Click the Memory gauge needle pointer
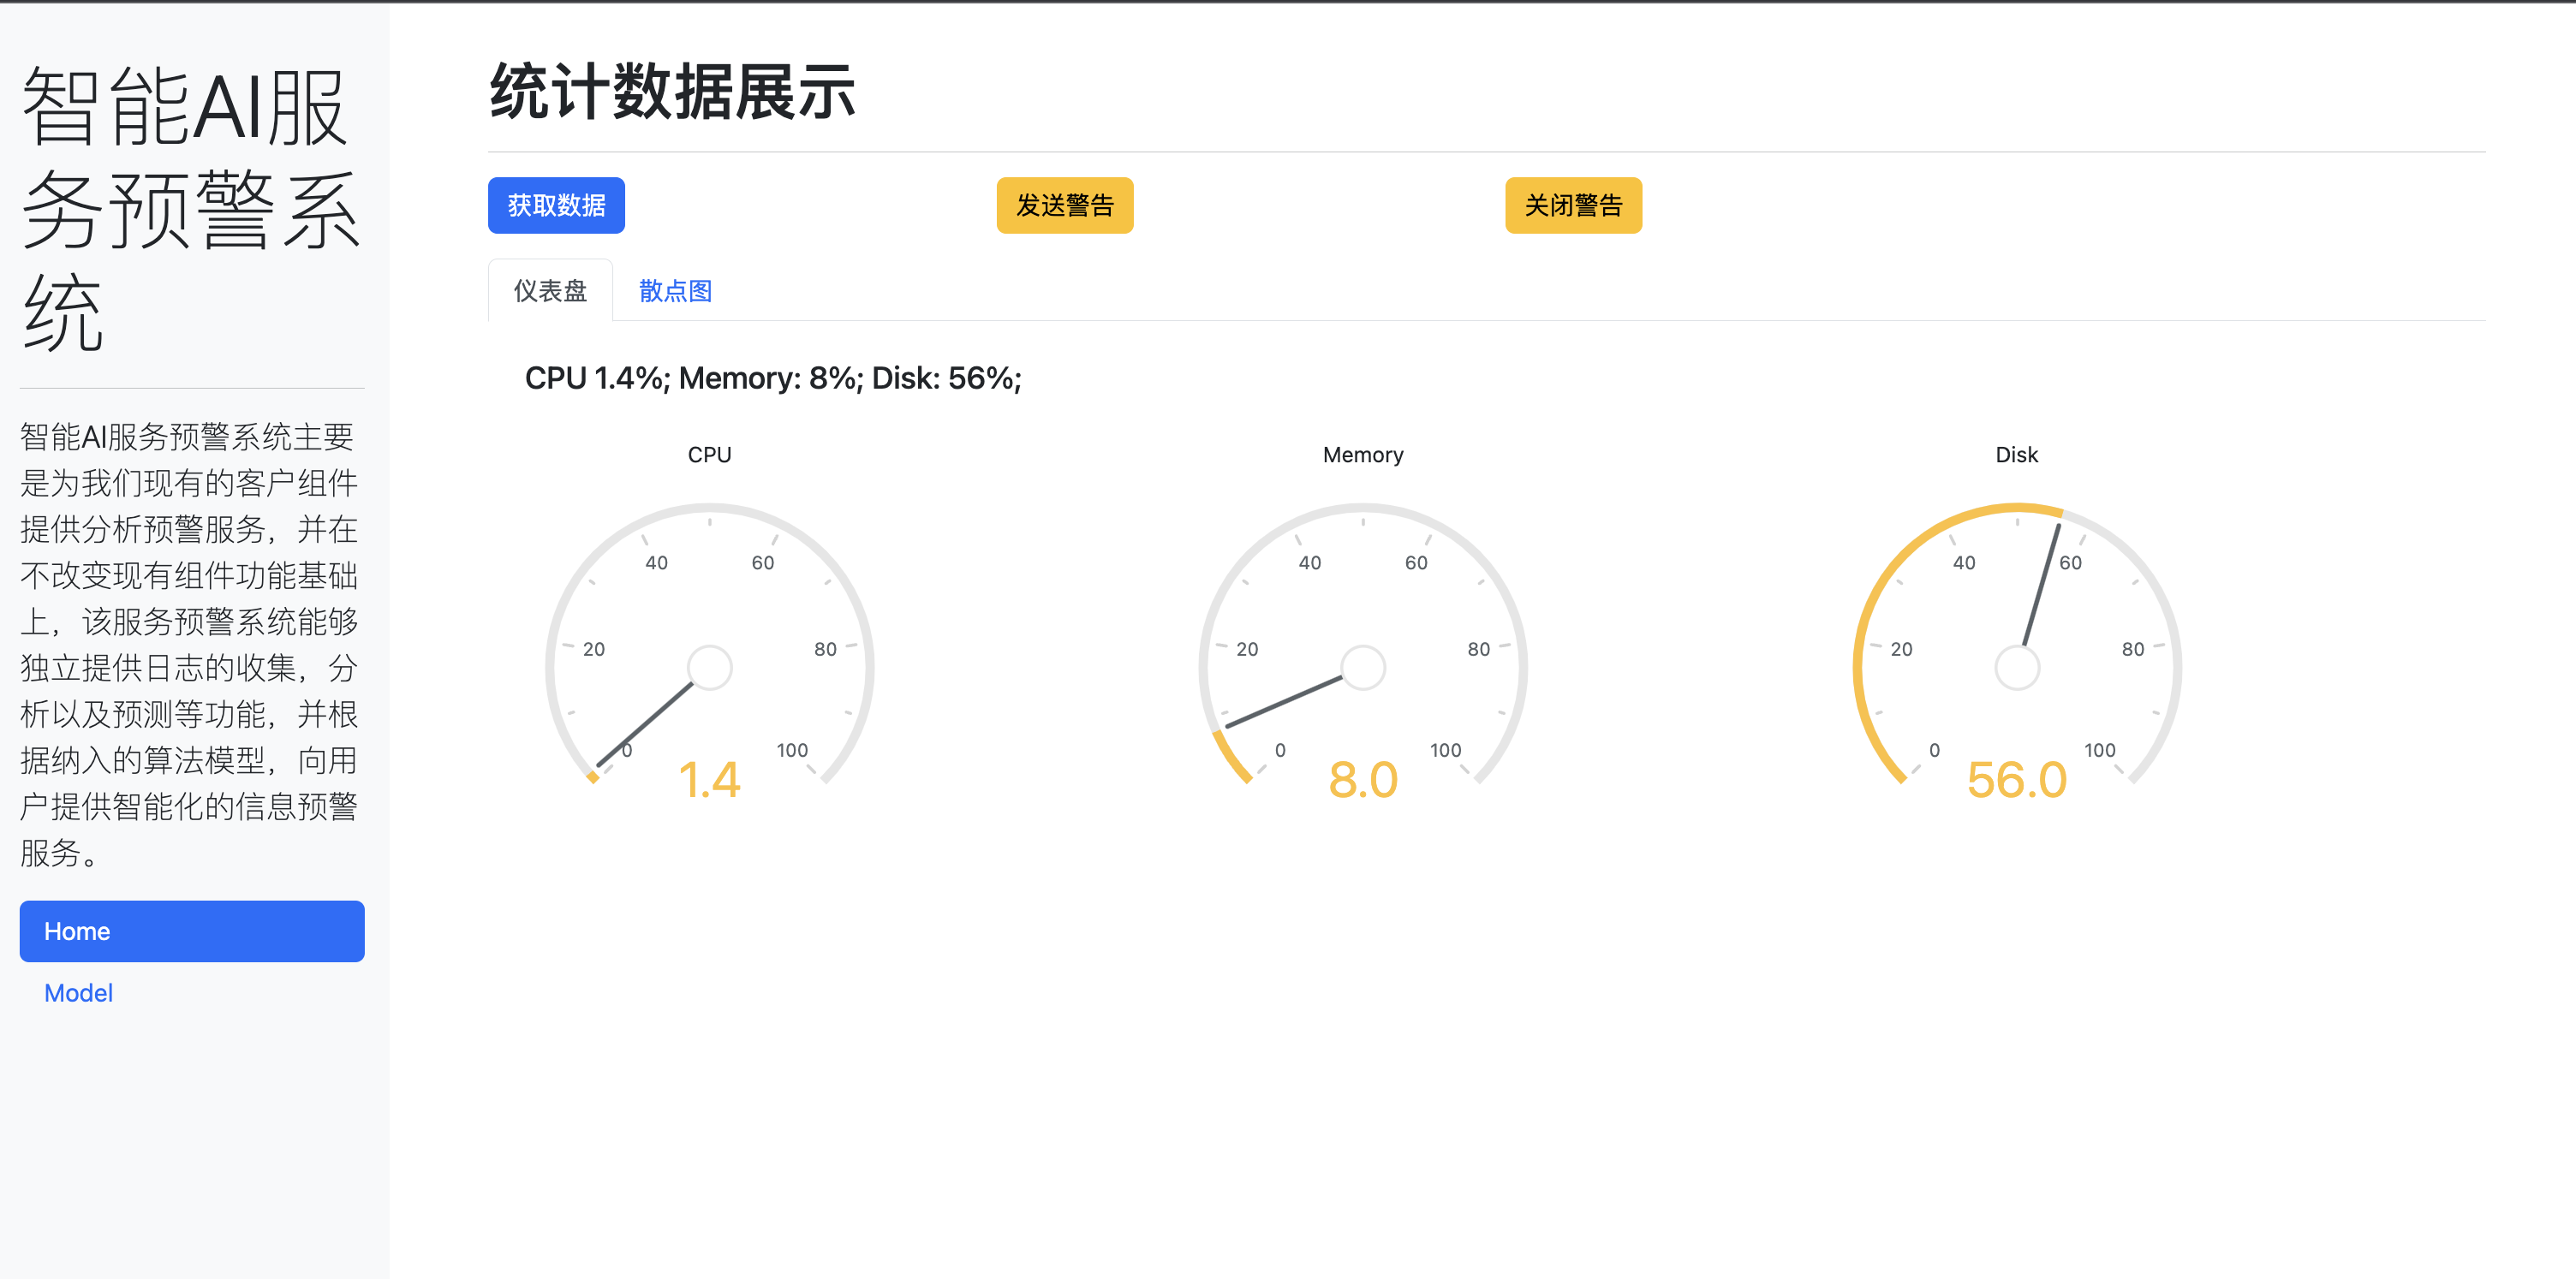This screenshot has height=1279, width=2576. click(1285, 701)
